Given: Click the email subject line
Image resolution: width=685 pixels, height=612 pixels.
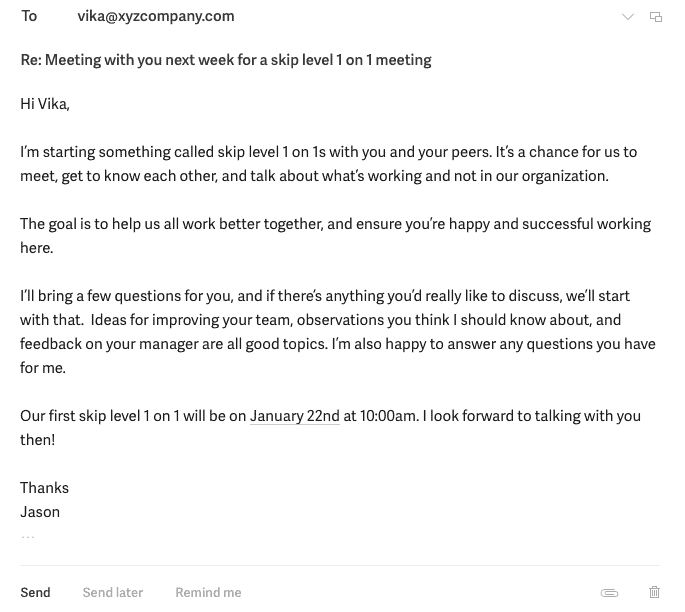Looking at the screenshot, I should pos(226,60).
